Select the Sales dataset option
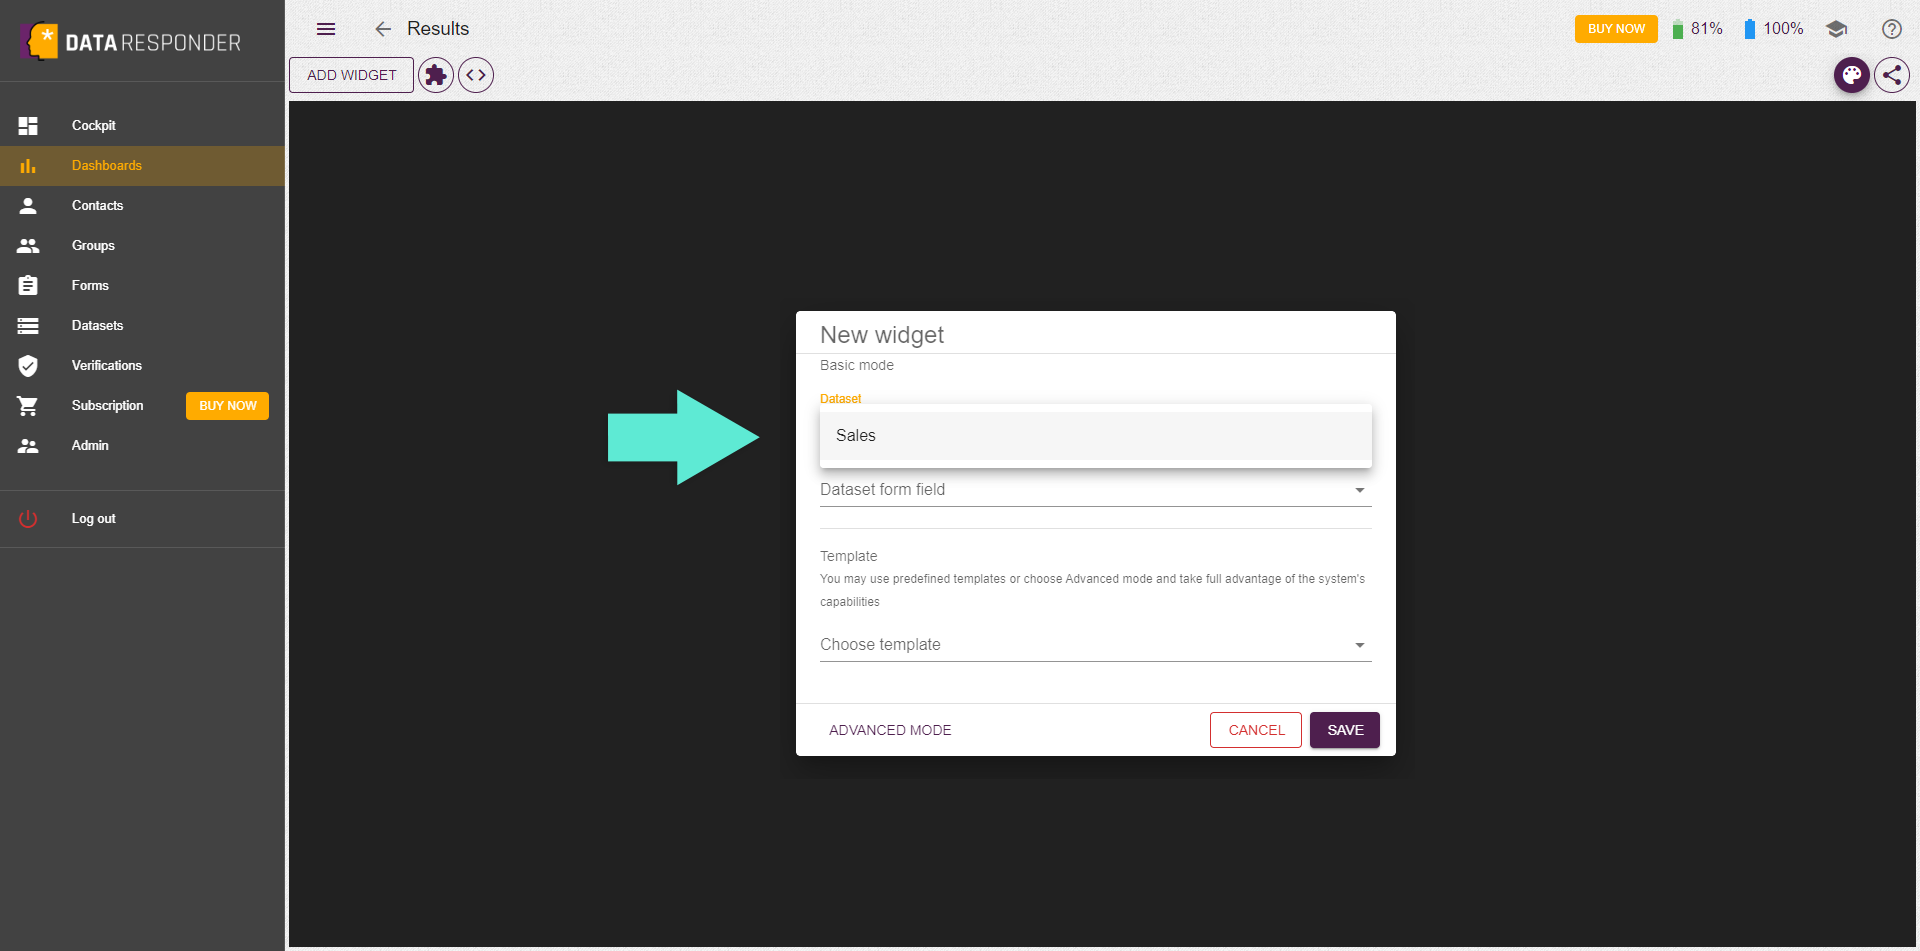The height and width of the screenshot is (951, 1920). tap(1096, 436)
